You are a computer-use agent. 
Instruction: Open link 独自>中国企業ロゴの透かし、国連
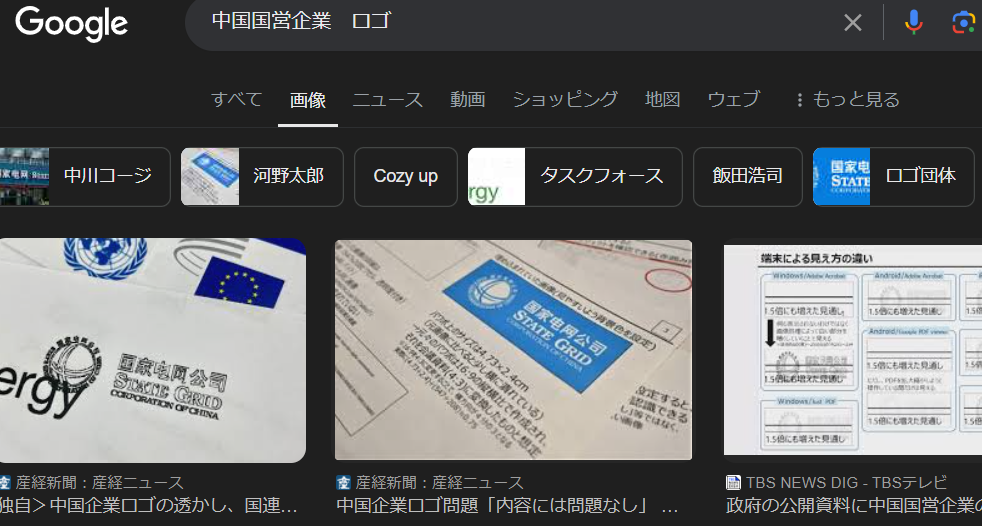pos(148,505)
